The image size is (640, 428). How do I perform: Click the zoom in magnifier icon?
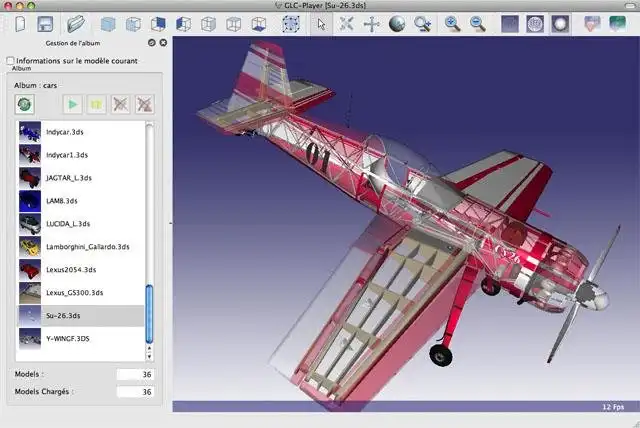452,24
